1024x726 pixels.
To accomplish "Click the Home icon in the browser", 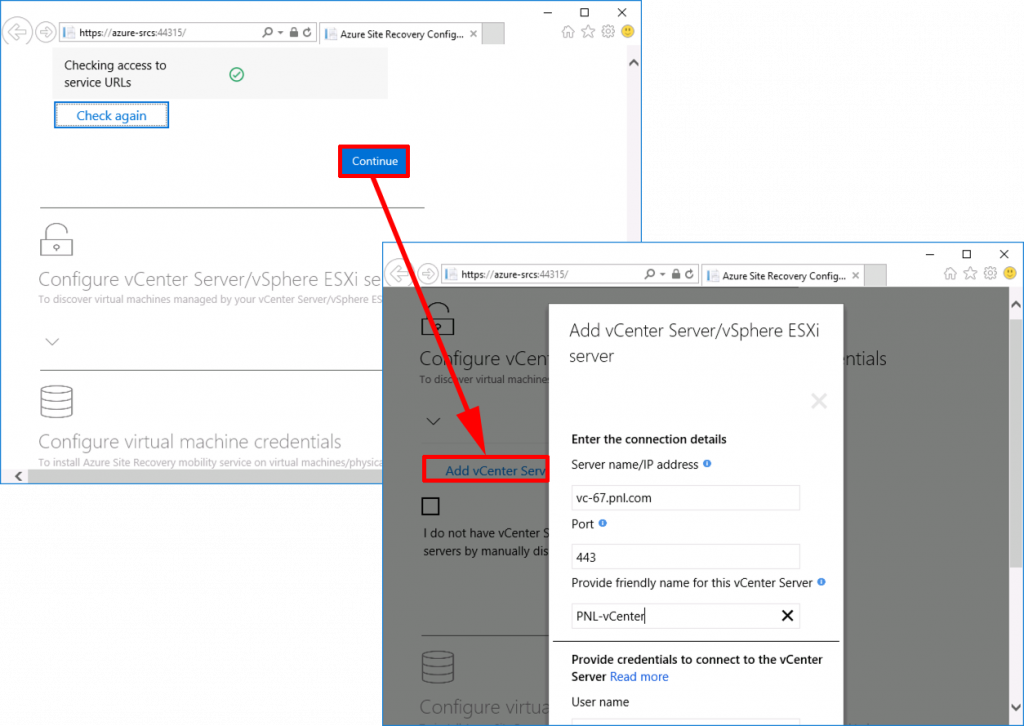I will tap(949, 272).
